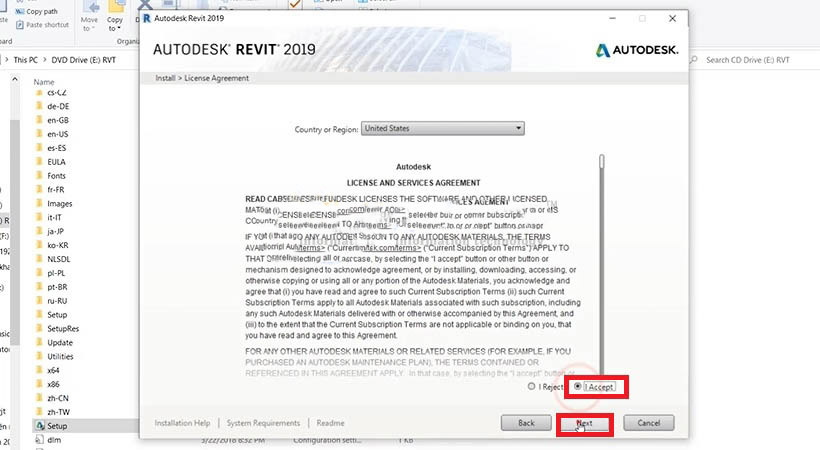Select the pt-BR folder in Explorer
Viewport: 820px width, 450px height.
point(57,287)
